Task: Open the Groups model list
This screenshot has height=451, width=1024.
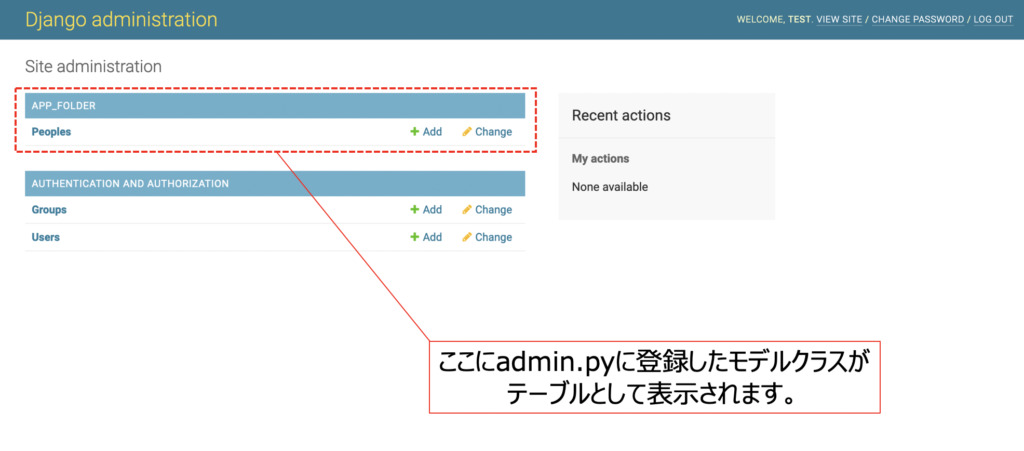Action: click(49, 210)
